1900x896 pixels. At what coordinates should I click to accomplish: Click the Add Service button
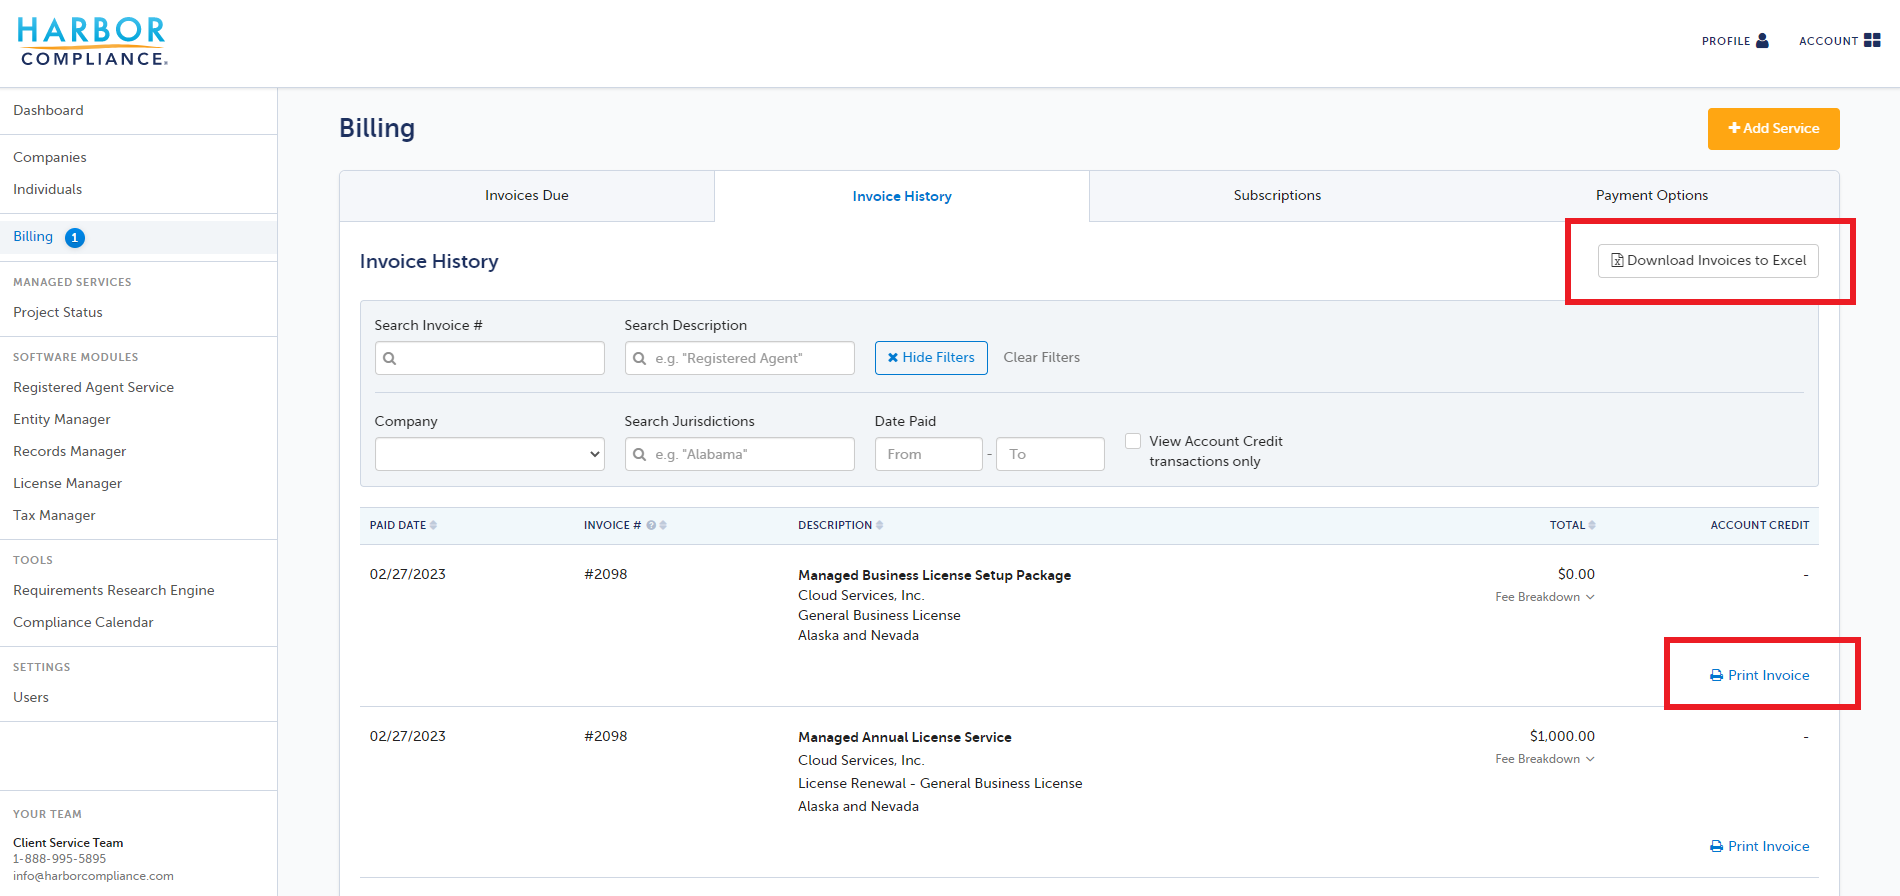[x=1774, y=129]
